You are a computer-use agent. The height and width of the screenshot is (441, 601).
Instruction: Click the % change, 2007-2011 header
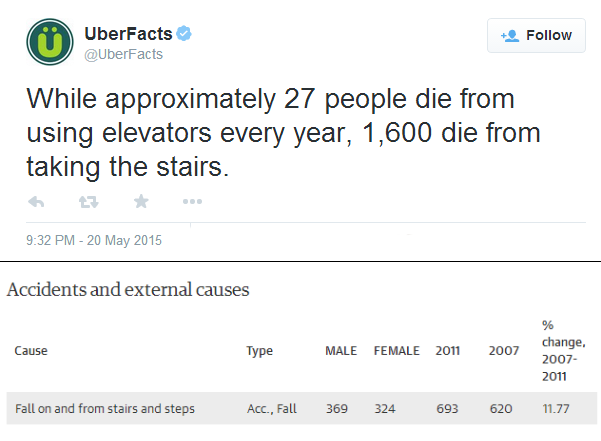(x=563, y=351)
